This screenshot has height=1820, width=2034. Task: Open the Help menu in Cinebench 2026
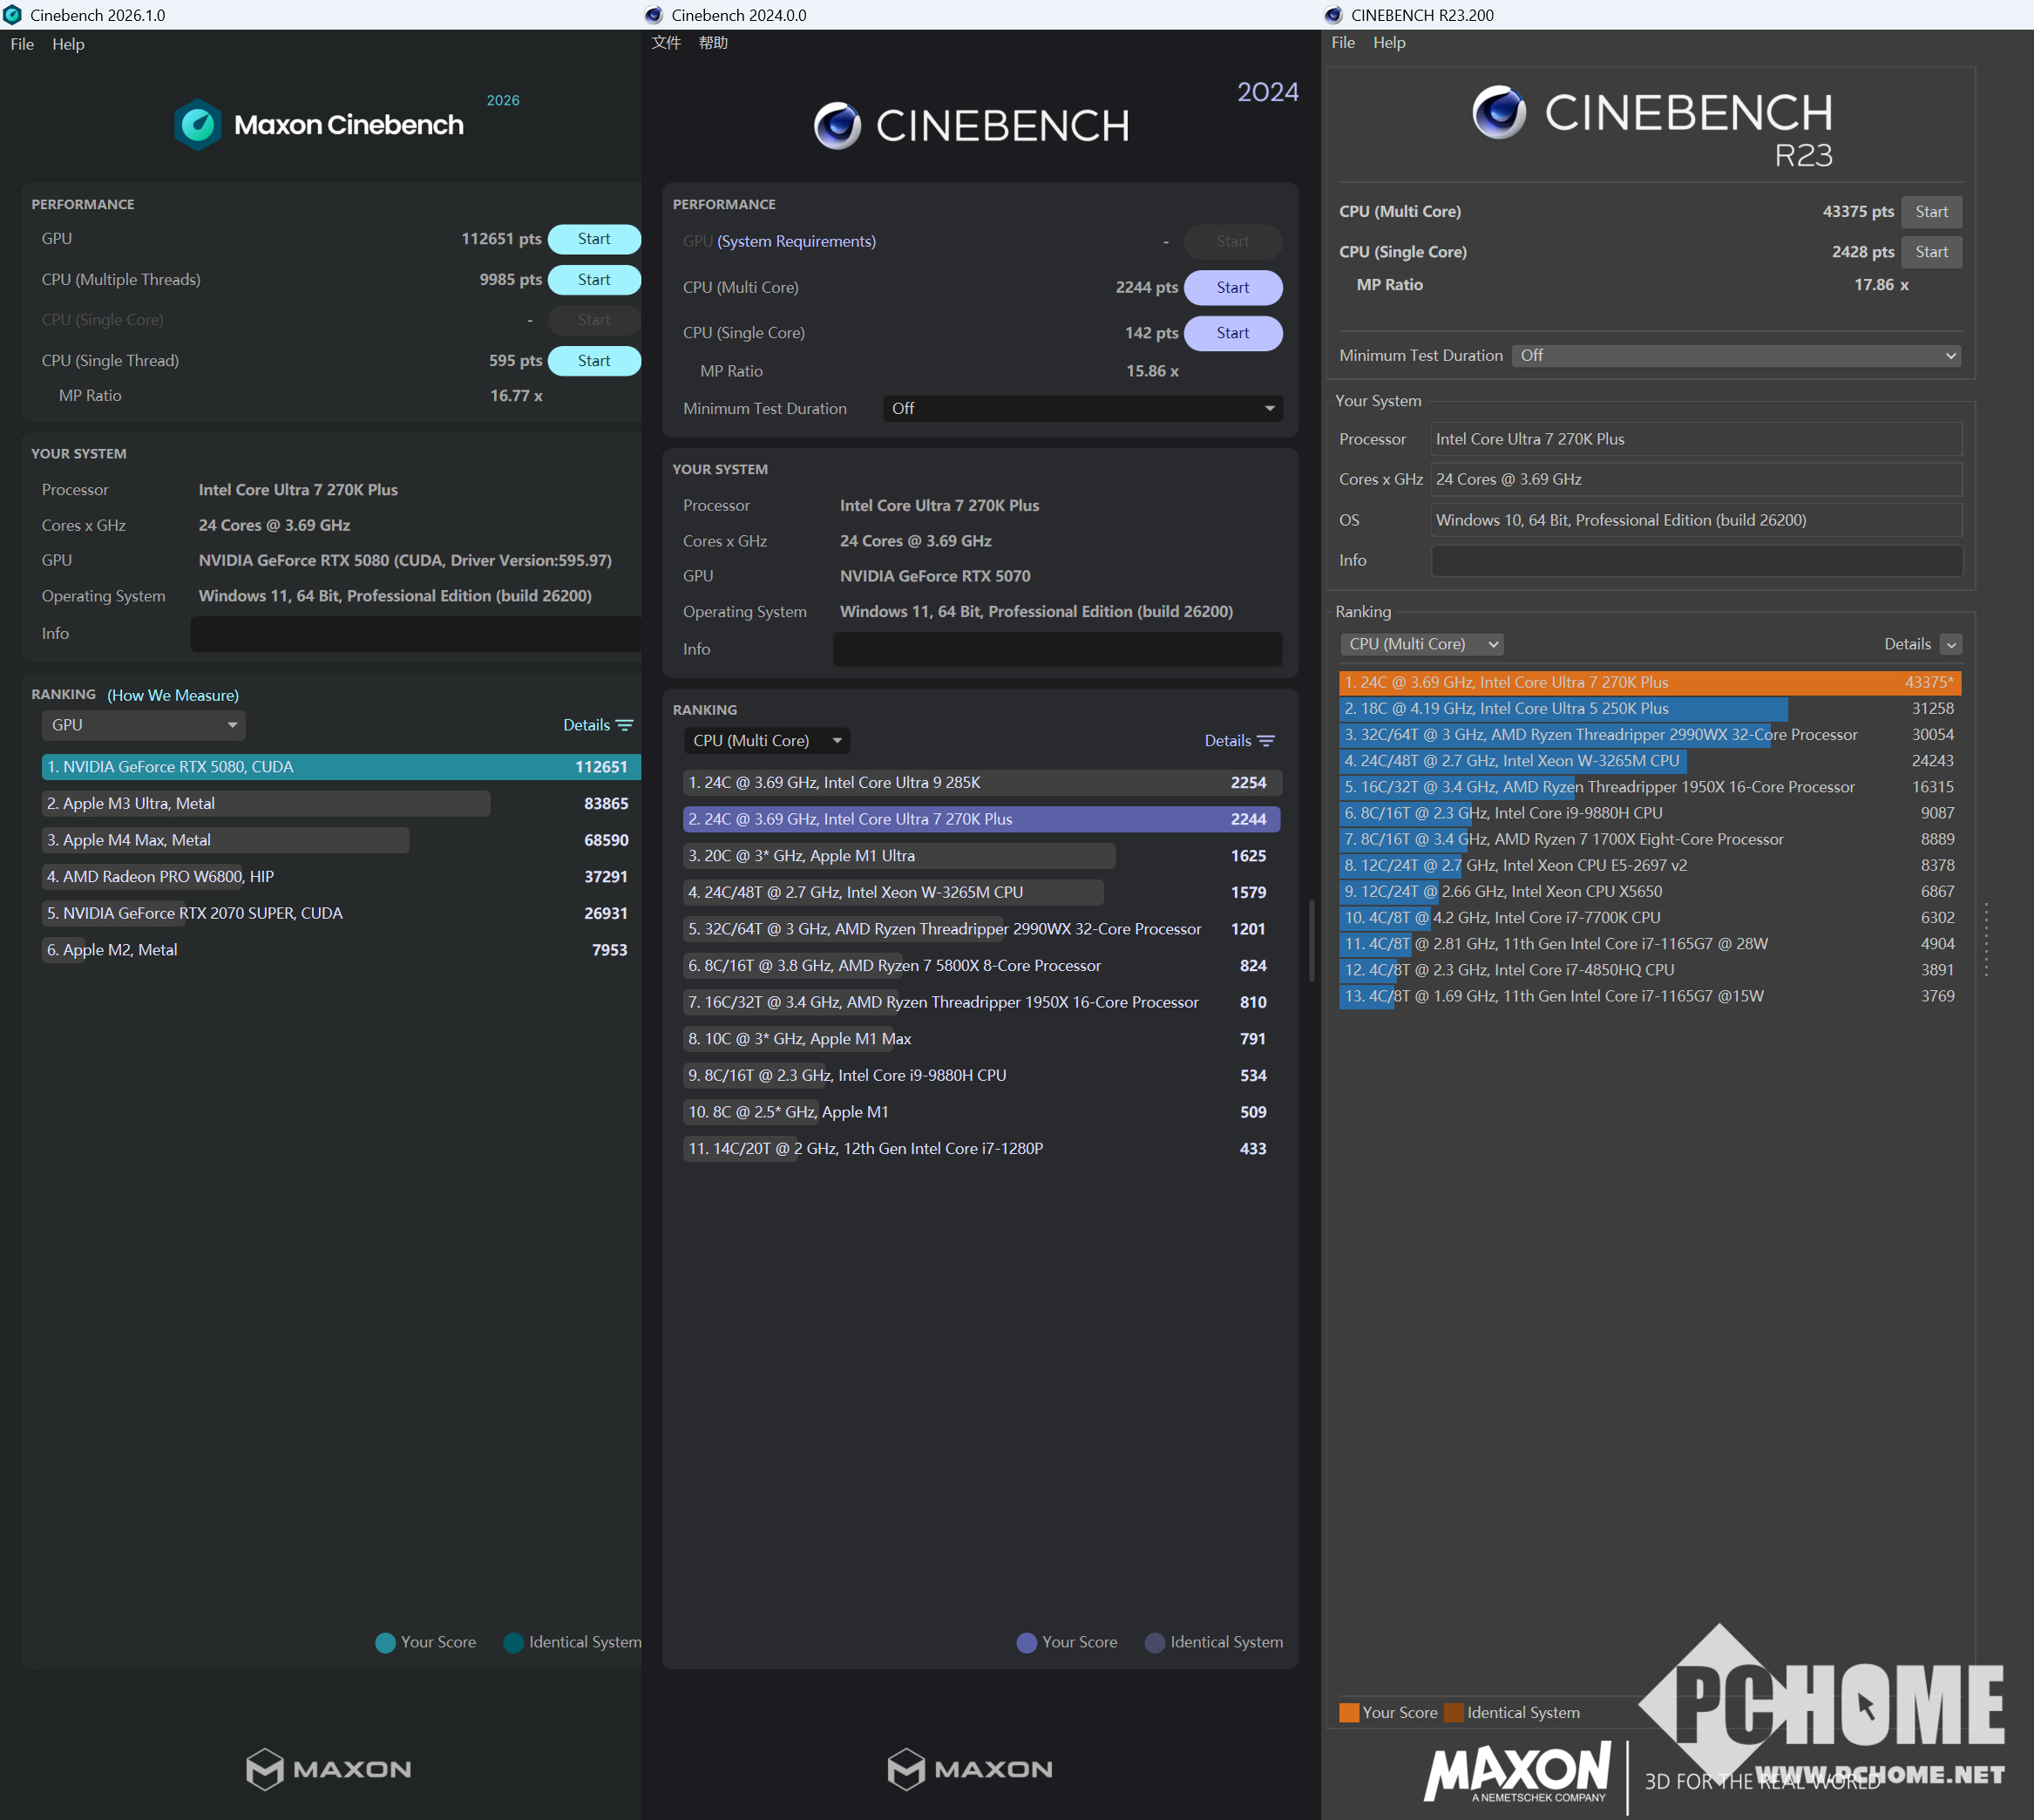click(68, 44)
